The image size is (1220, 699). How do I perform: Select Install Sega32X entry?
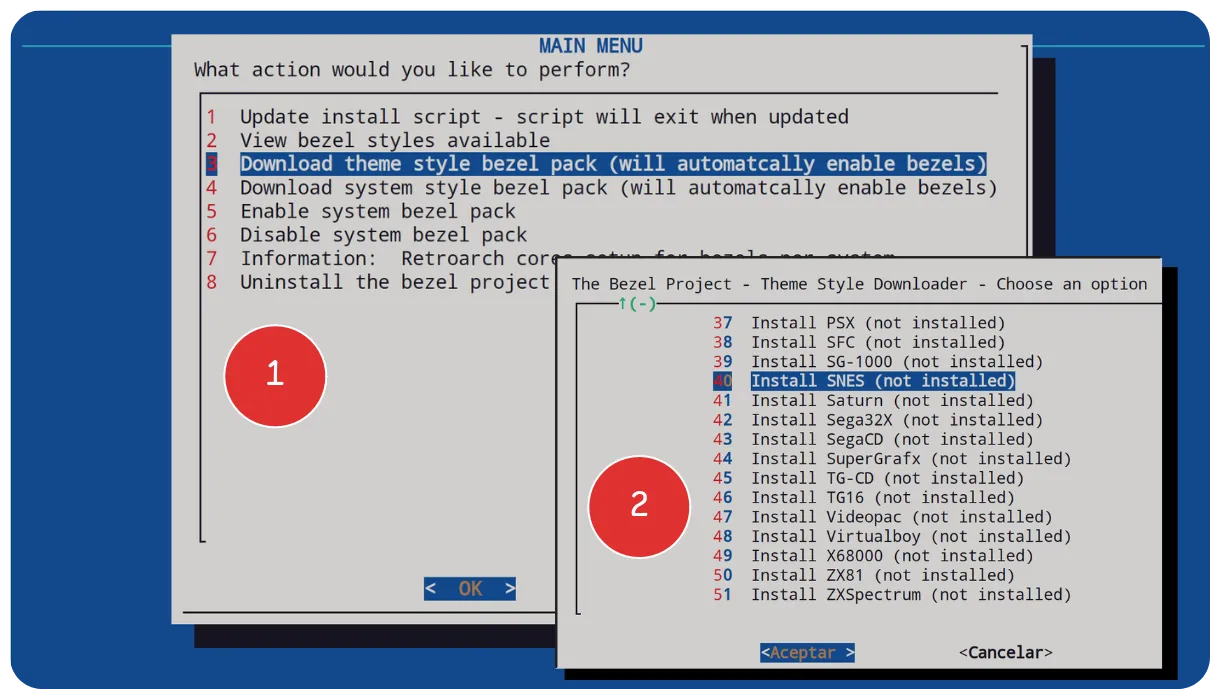(x=896, y=420)
